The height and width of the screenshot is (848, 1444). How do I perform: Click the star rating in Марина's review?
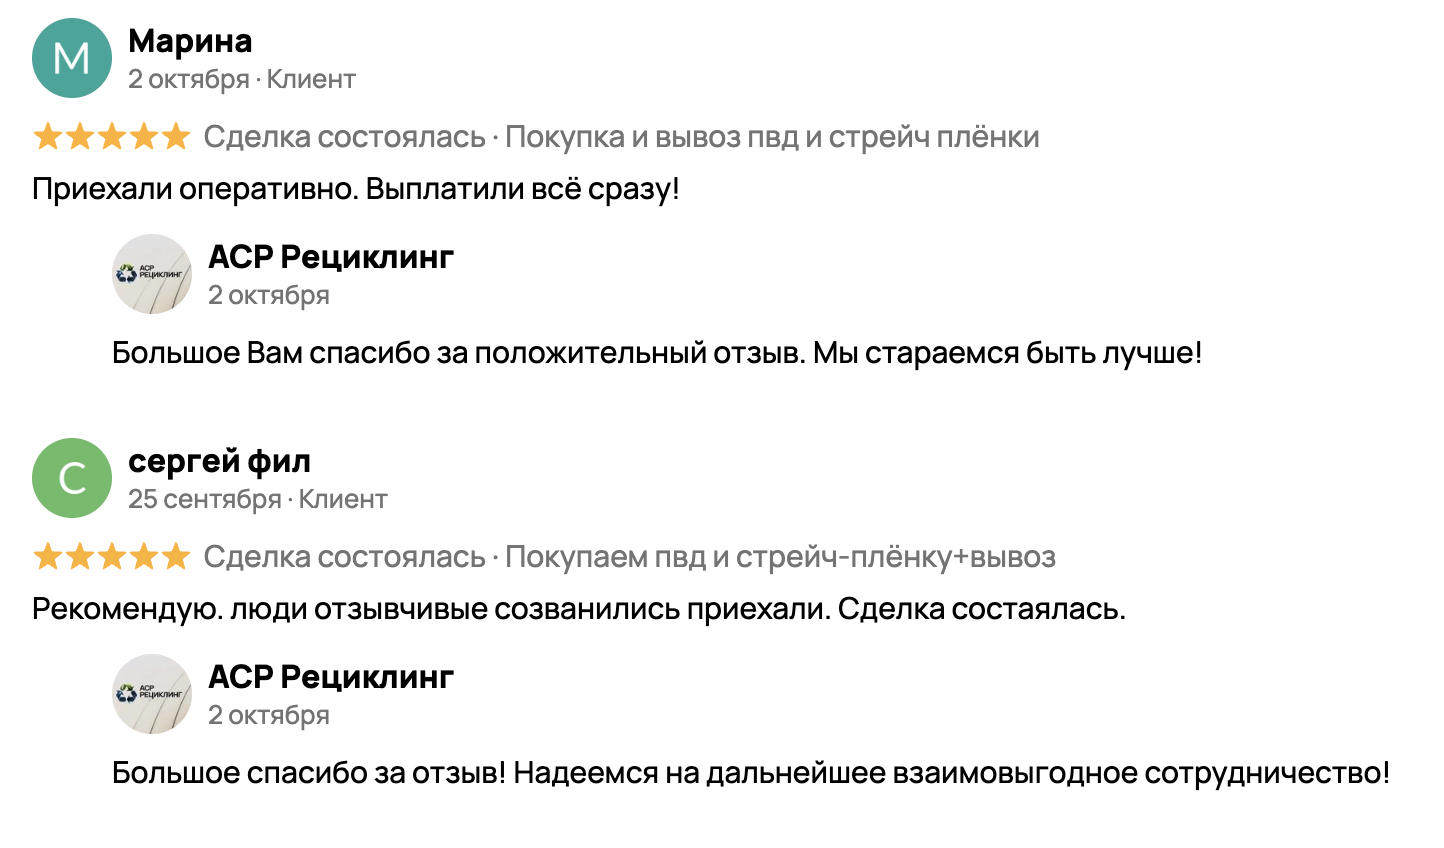click(111, 137)
